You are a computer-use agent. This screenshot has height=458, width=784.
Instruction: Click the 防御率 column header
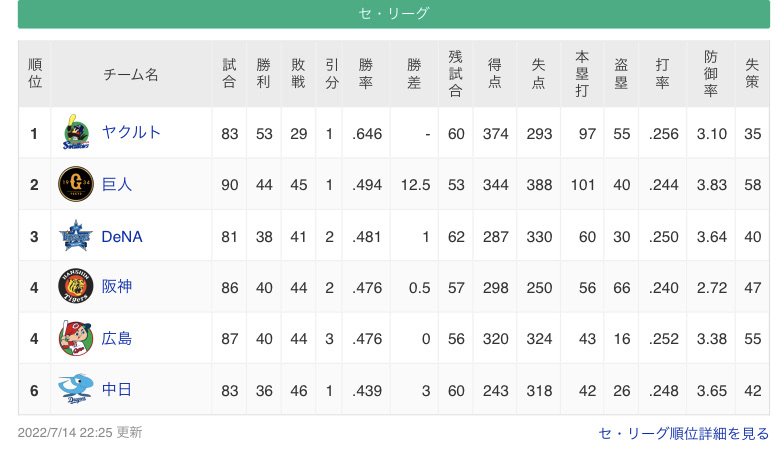[x=710, y=74]
